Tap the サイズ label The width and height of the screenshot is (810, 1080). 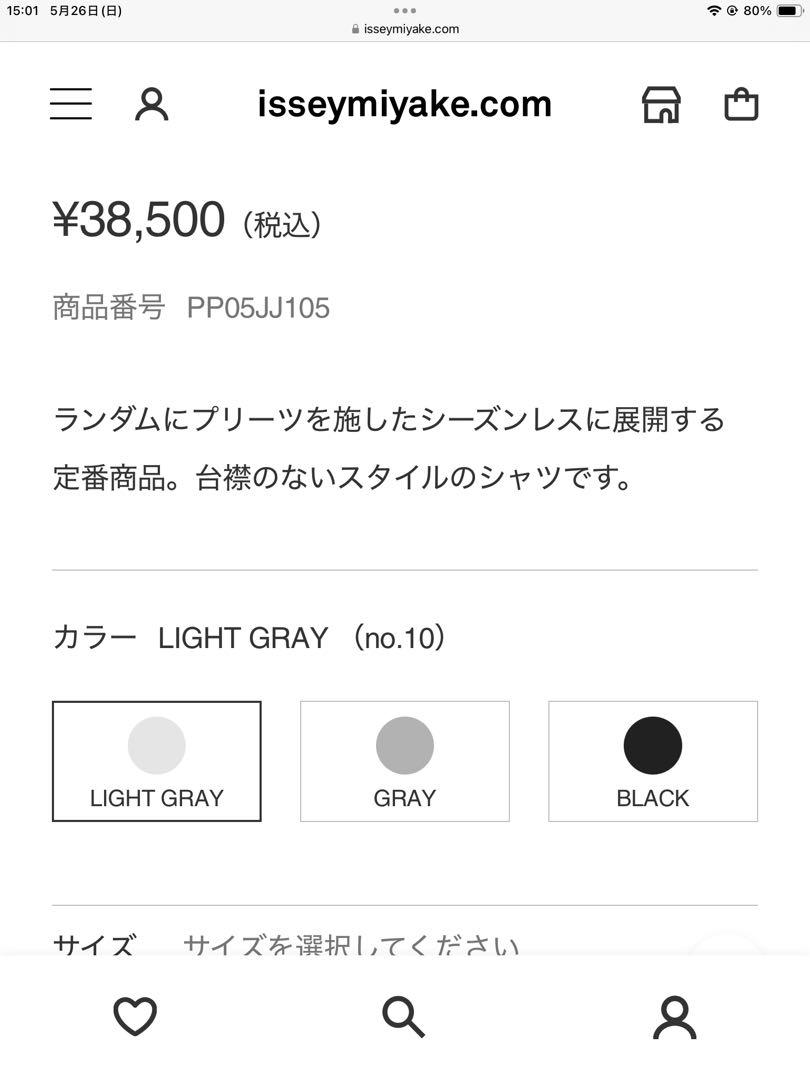[94, 945]
